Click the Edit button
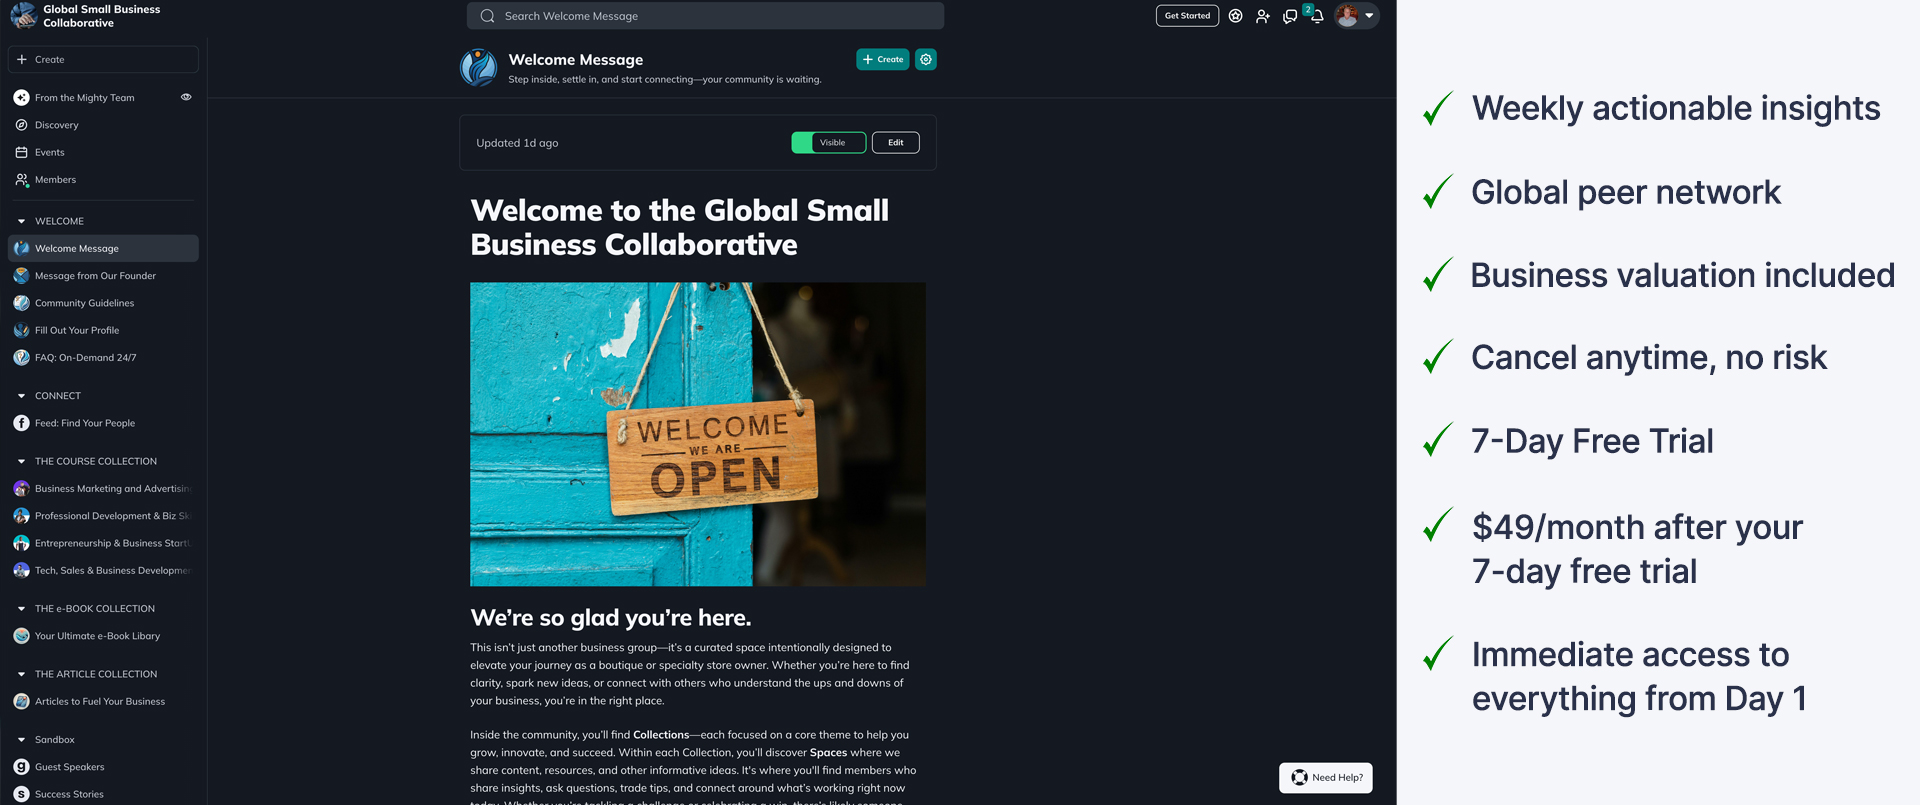 click(895, 143)
